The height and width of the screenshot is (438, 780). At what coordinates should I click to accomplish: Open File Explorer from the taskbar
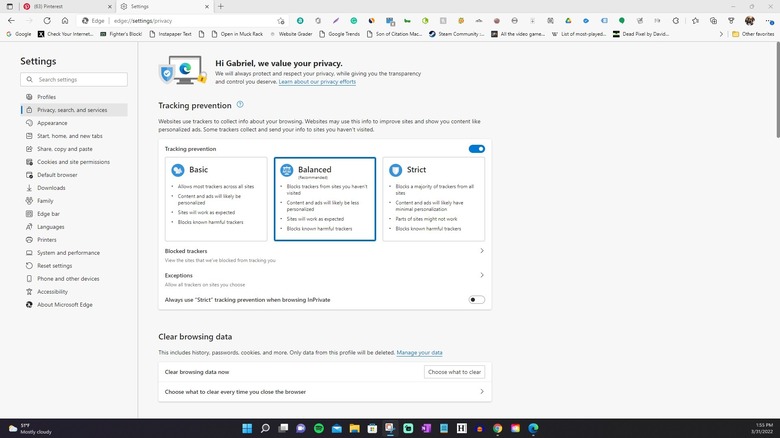point(354,428)
